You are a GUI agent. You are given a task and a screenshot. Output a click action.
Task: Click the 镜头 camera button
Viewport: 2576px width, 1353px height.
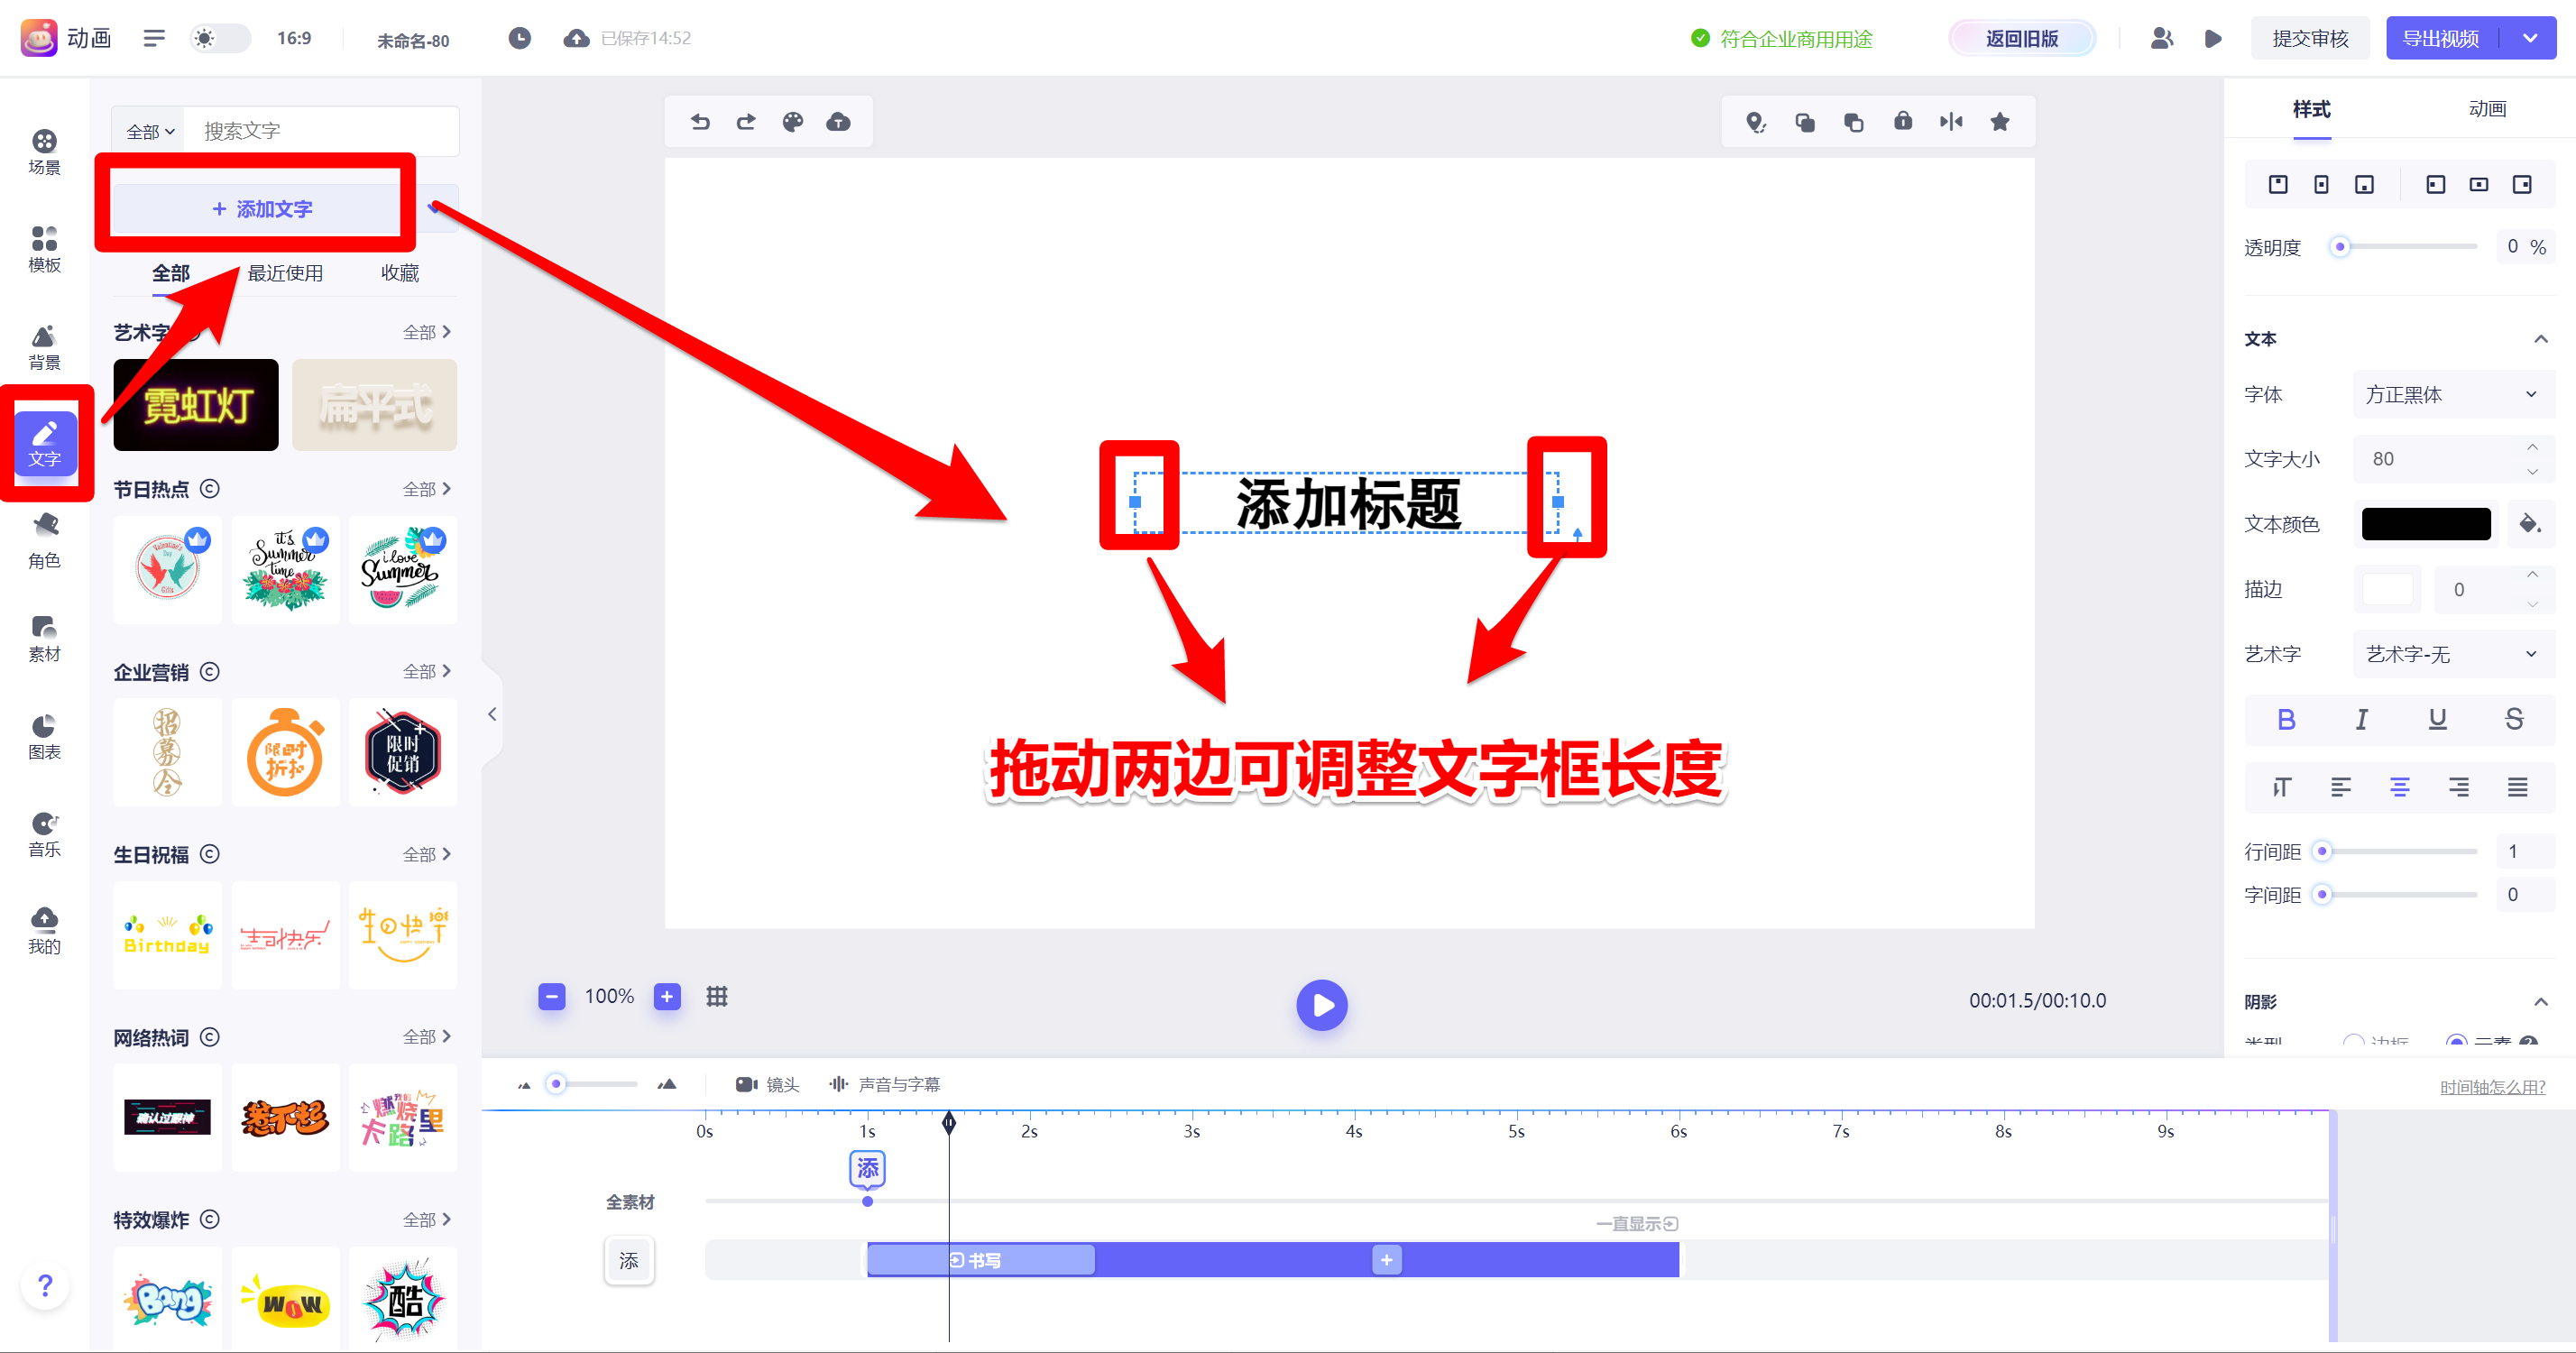point(768,1085)
